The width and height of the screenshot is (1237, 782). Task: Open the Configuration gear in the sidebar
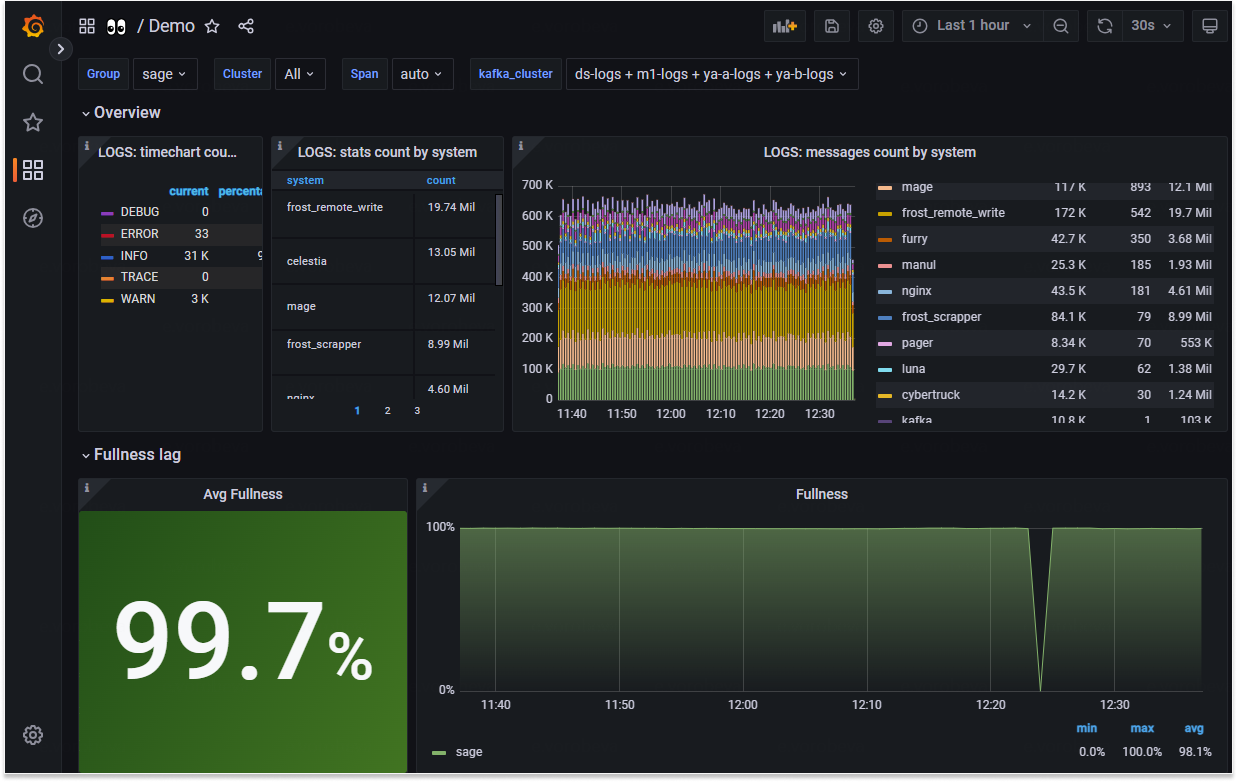[x=33, y=735]
